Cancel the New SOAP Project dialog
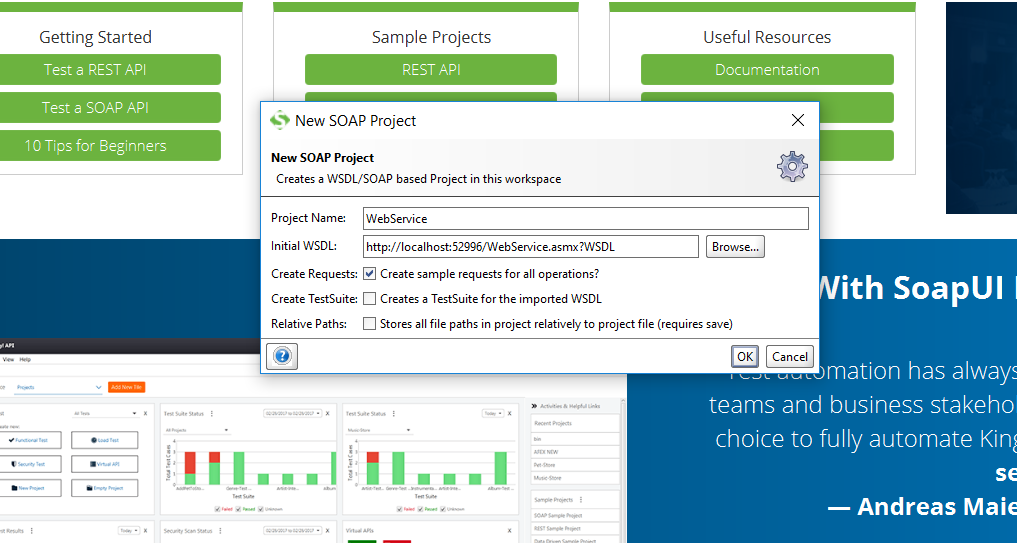This screenshot has height=543, width=1017. point(789,356)
